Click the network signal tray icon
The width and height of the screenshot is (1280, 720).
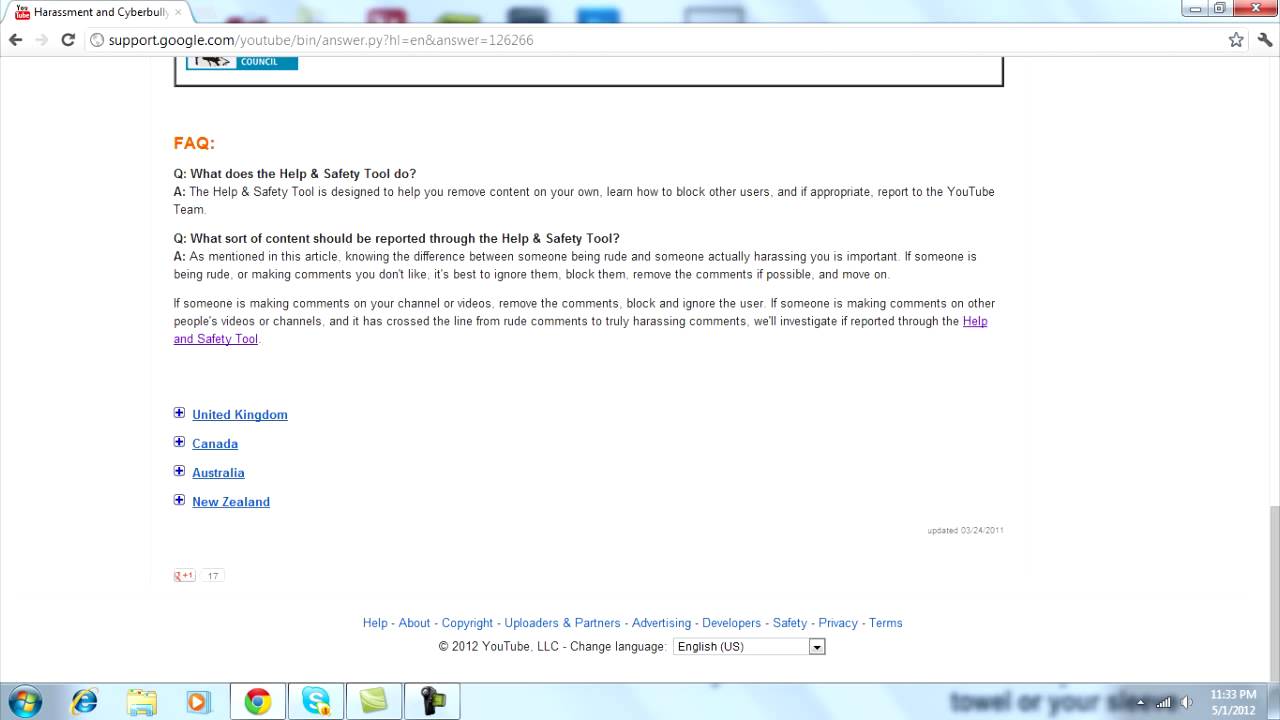pyautogui.click(x=1163, y=702)
